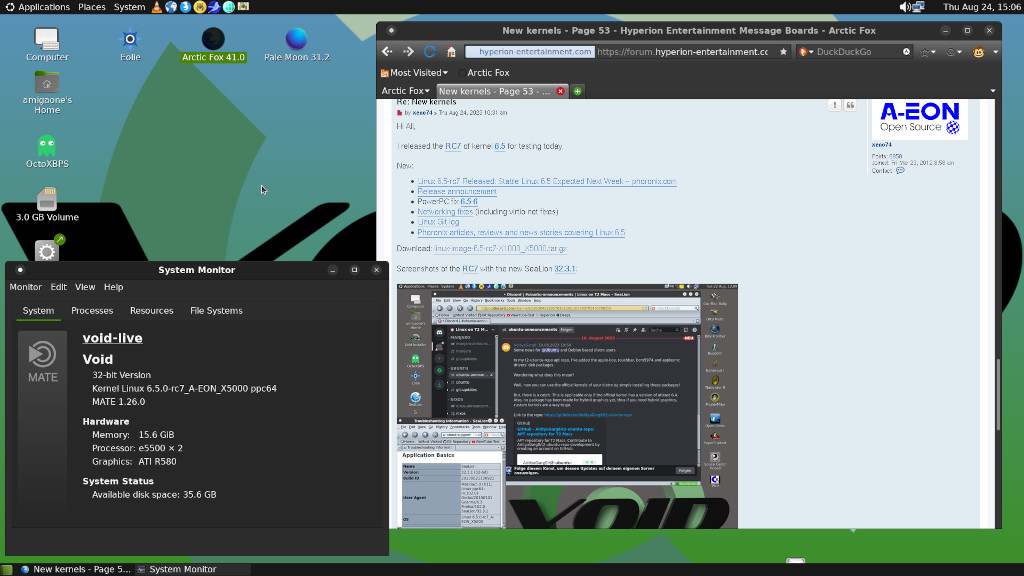Switch to the File Systems tab
This screenshot has width=1024, height=576.
(216, 311)
